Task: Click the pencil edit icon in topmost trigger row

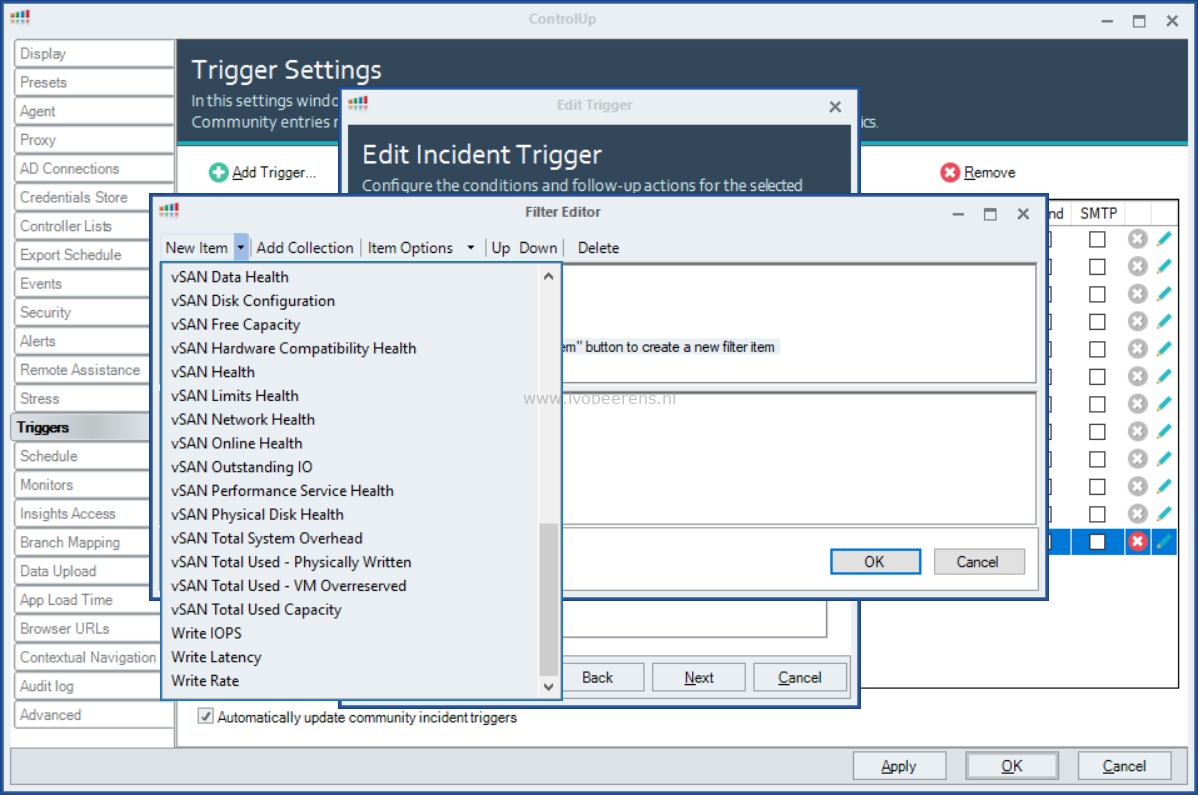Action: click(x=1164, y=239)
